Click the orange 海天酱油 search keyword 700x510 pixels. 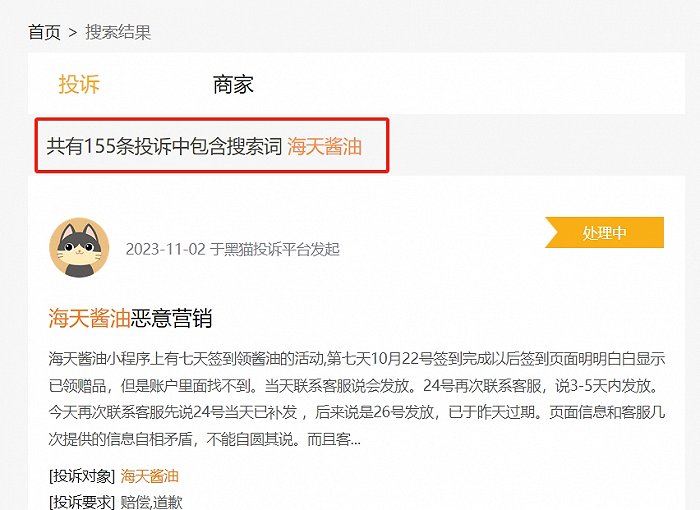pyautogui.click(x=325, y=146)
